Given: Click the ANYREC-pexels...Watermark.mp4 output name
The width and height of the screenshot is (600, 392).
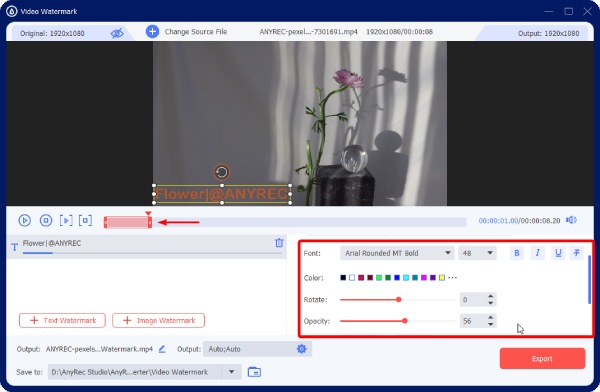Looking at the screenshot, I should coord(99,349).
